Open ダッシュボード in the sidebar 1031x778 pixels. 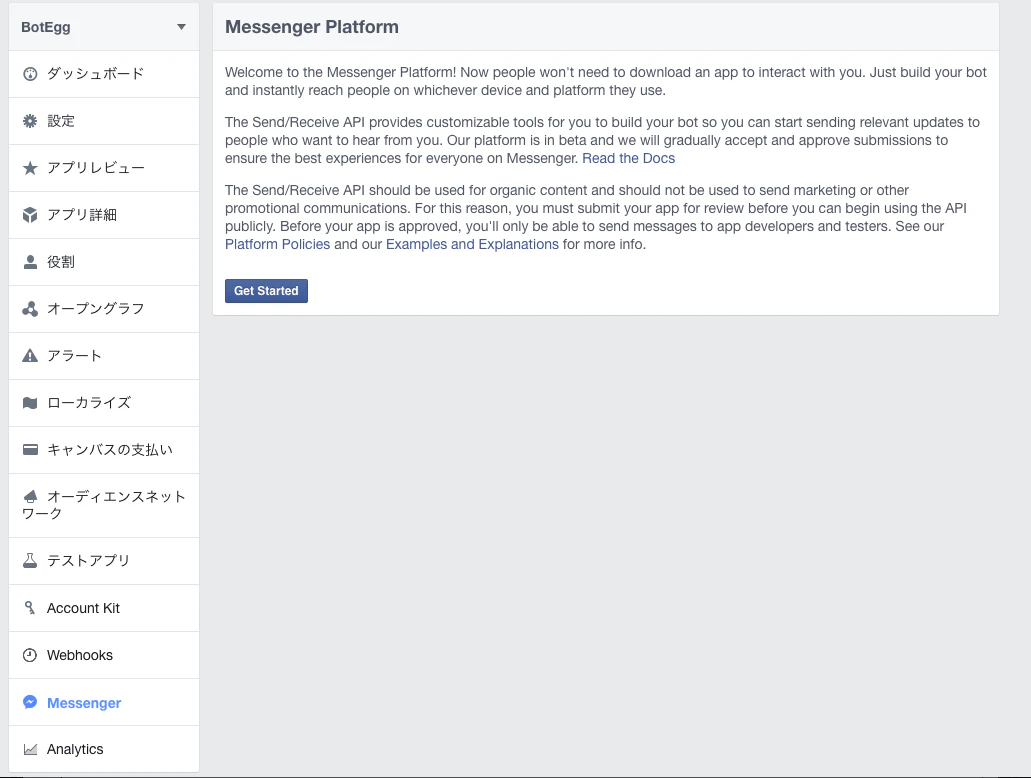click(104, 74)
